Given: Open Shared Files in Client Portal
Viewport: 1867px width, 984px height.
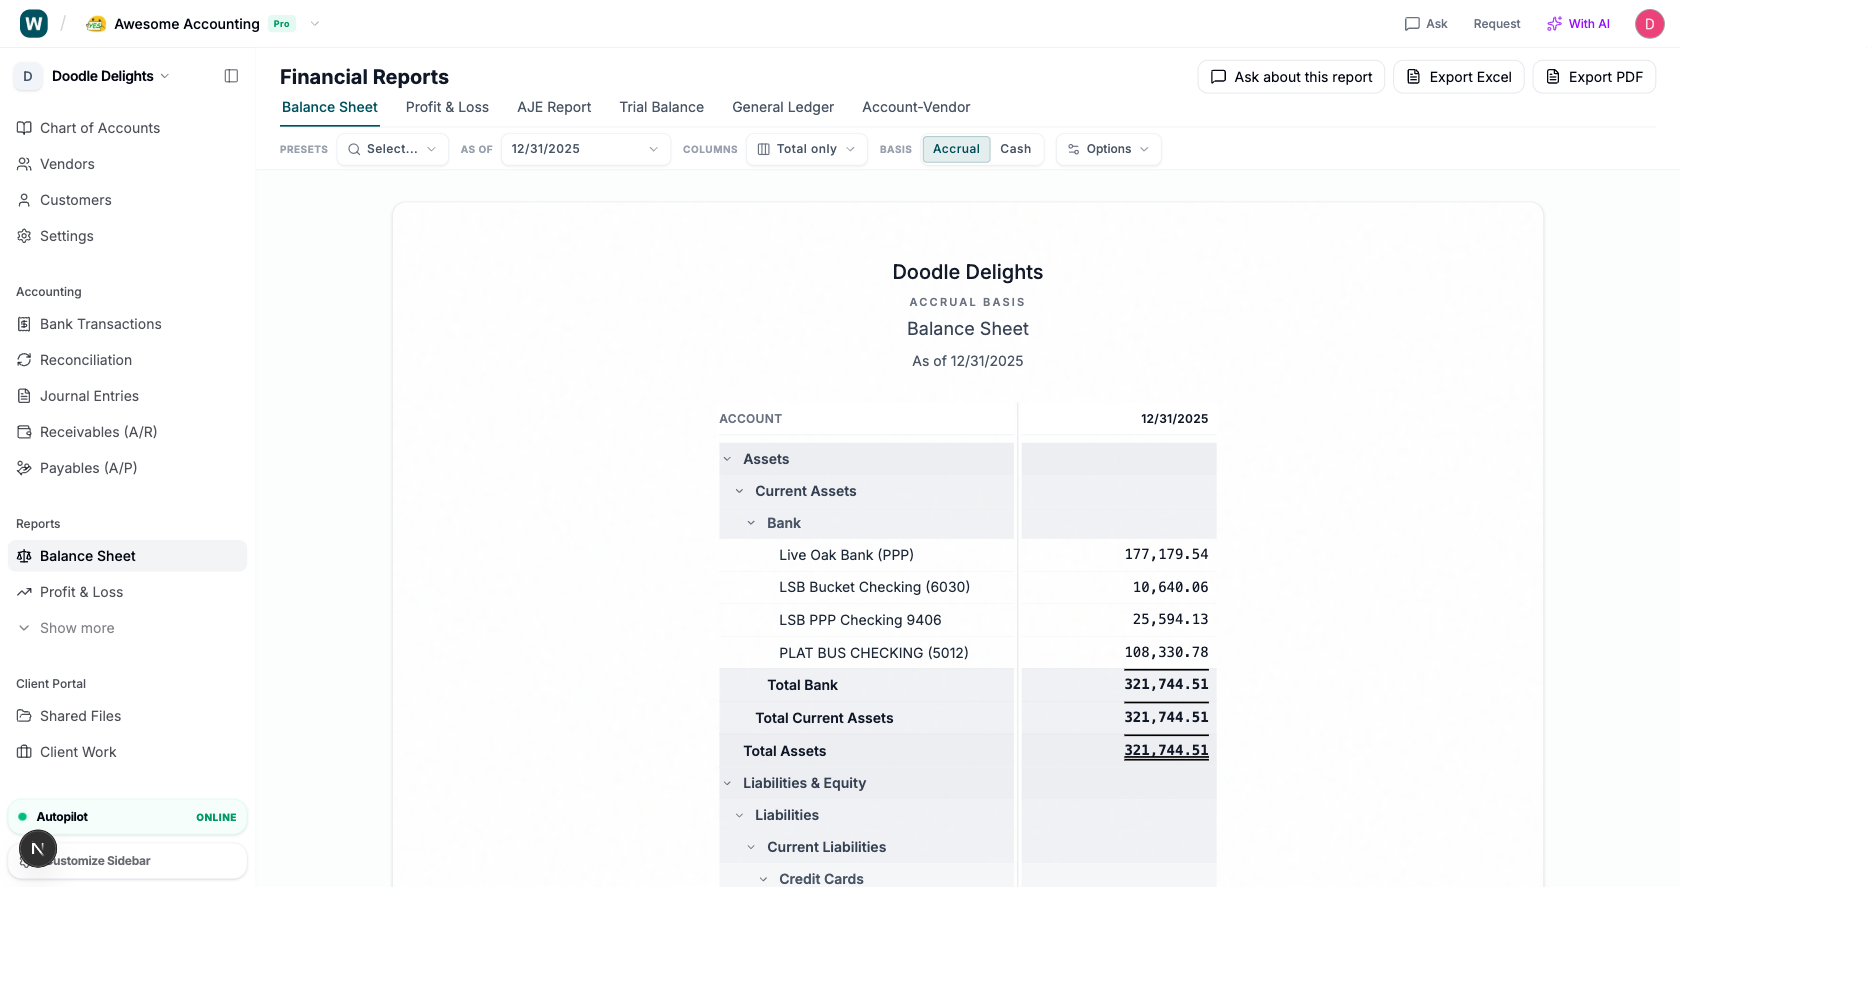Looking at the screenshot, I should coord(80,716).
